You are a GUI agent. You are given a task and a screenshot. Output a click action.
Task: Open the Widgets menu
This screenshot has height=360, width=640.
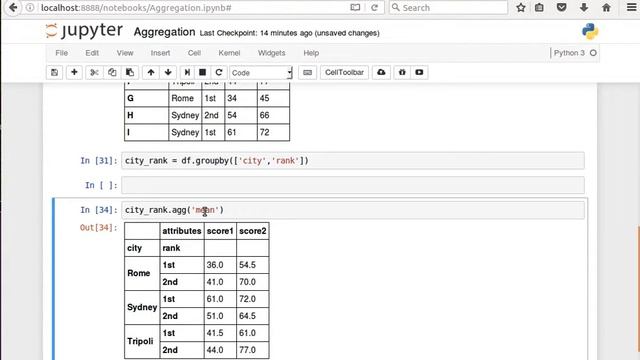click(x=271, y=53)
